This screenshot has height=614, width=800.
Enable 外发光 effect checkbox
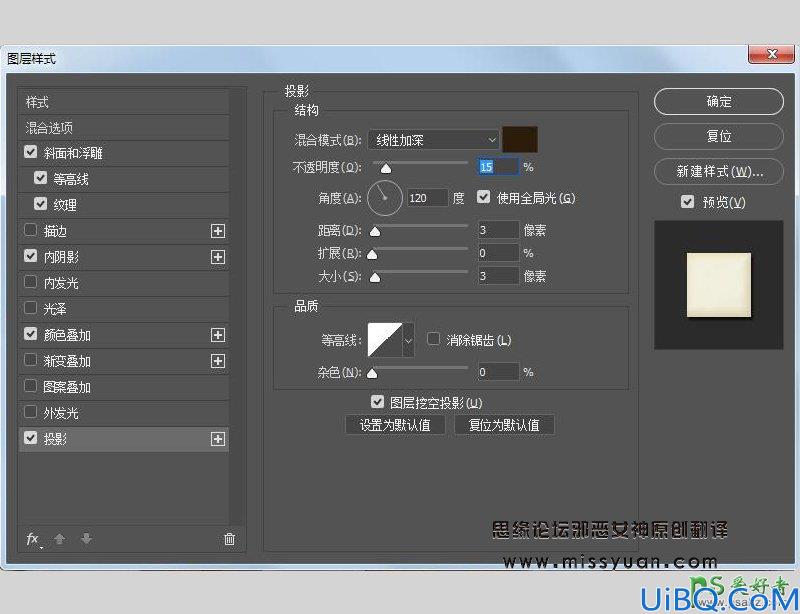pos(31,412)
